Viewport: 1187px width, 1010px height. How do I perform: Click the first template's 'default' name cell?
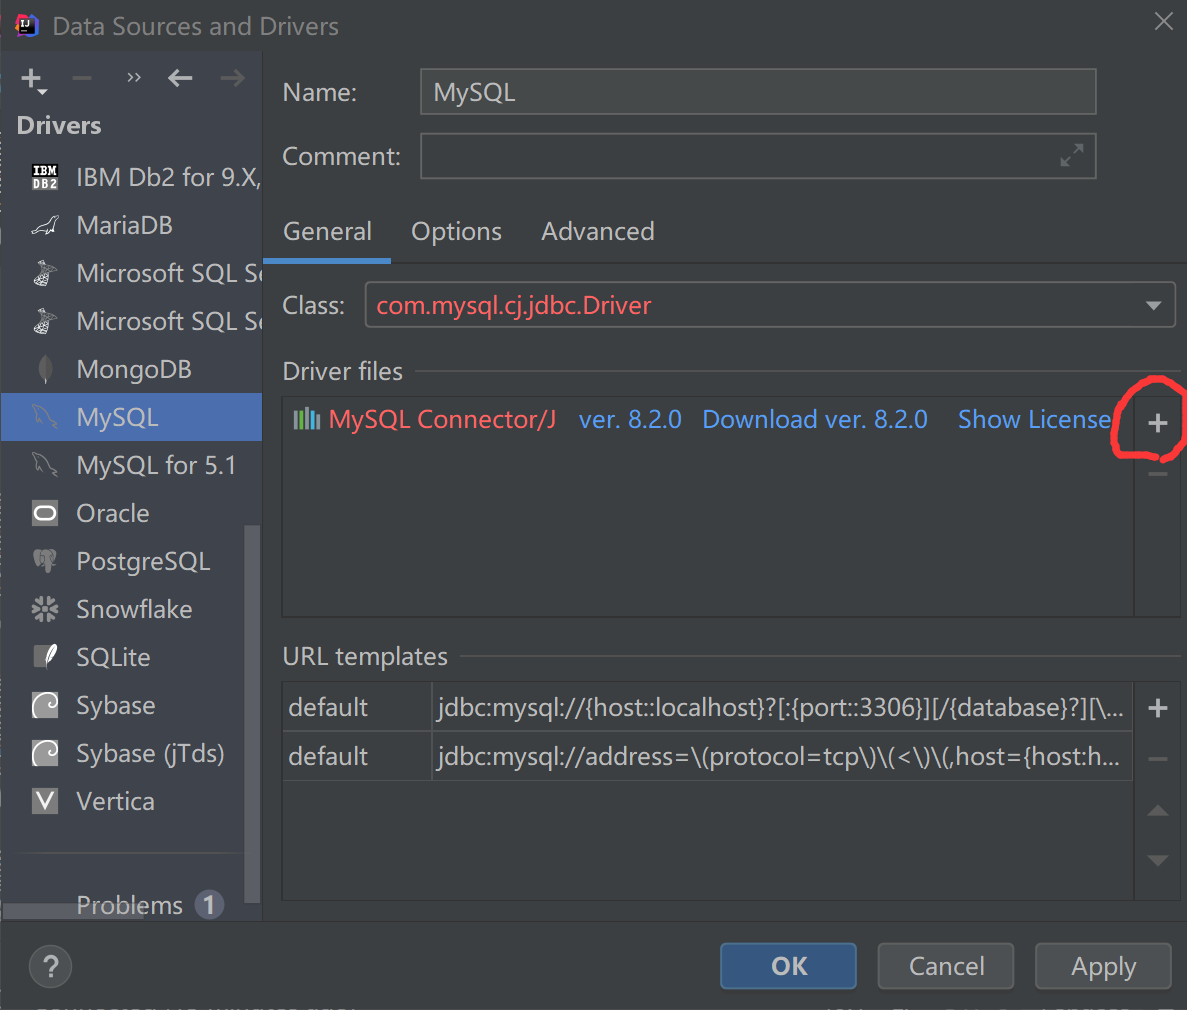(x=357, y=707)
